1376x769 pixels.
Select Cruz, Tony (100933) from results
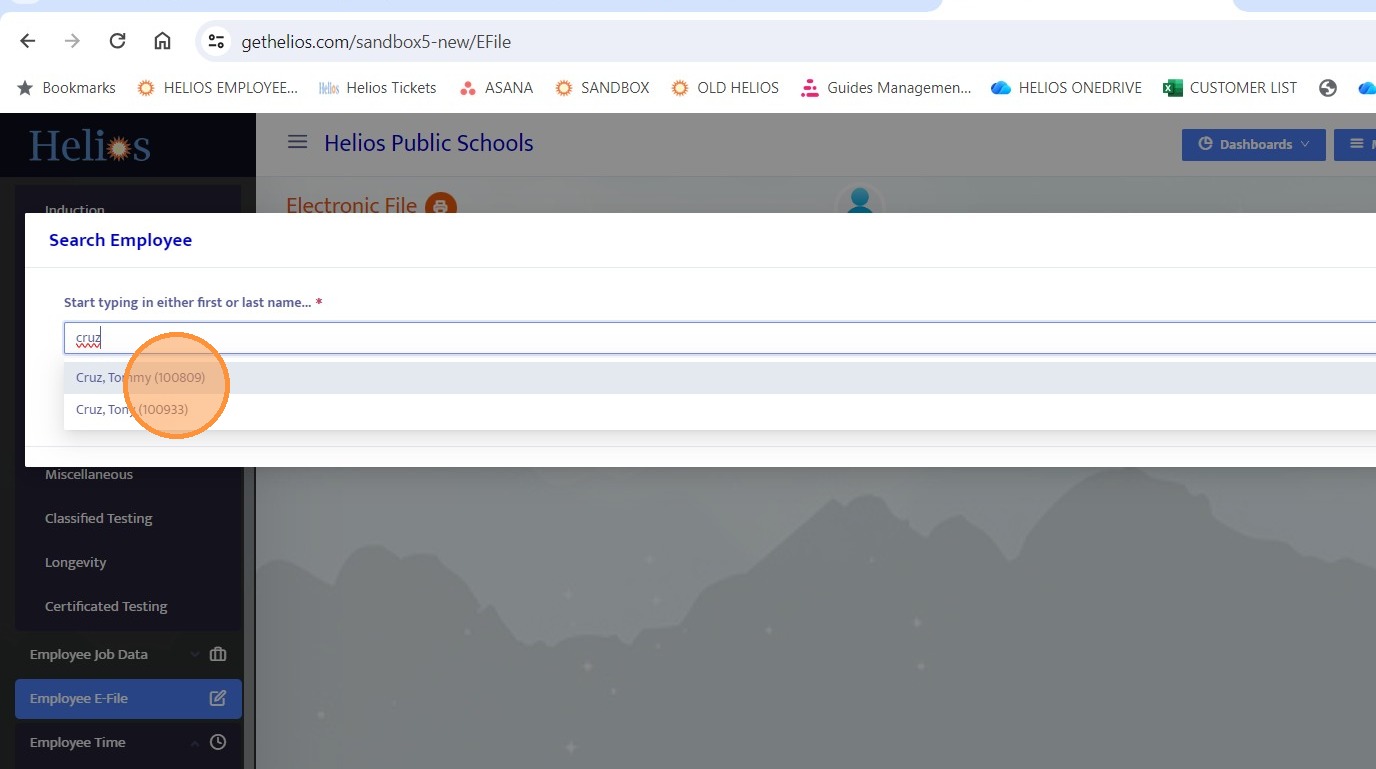(720, 410)
